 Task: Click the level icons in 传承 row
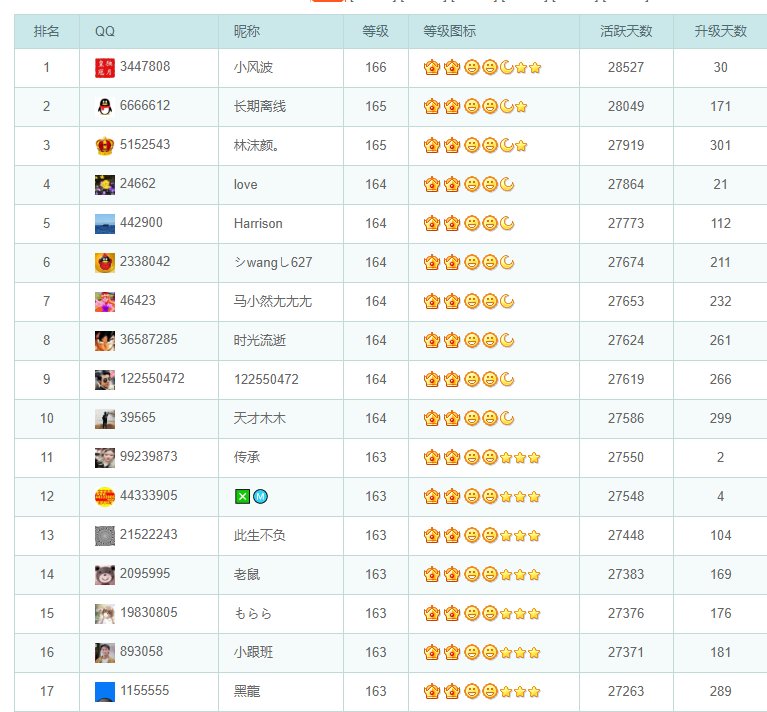click(482, 457)
